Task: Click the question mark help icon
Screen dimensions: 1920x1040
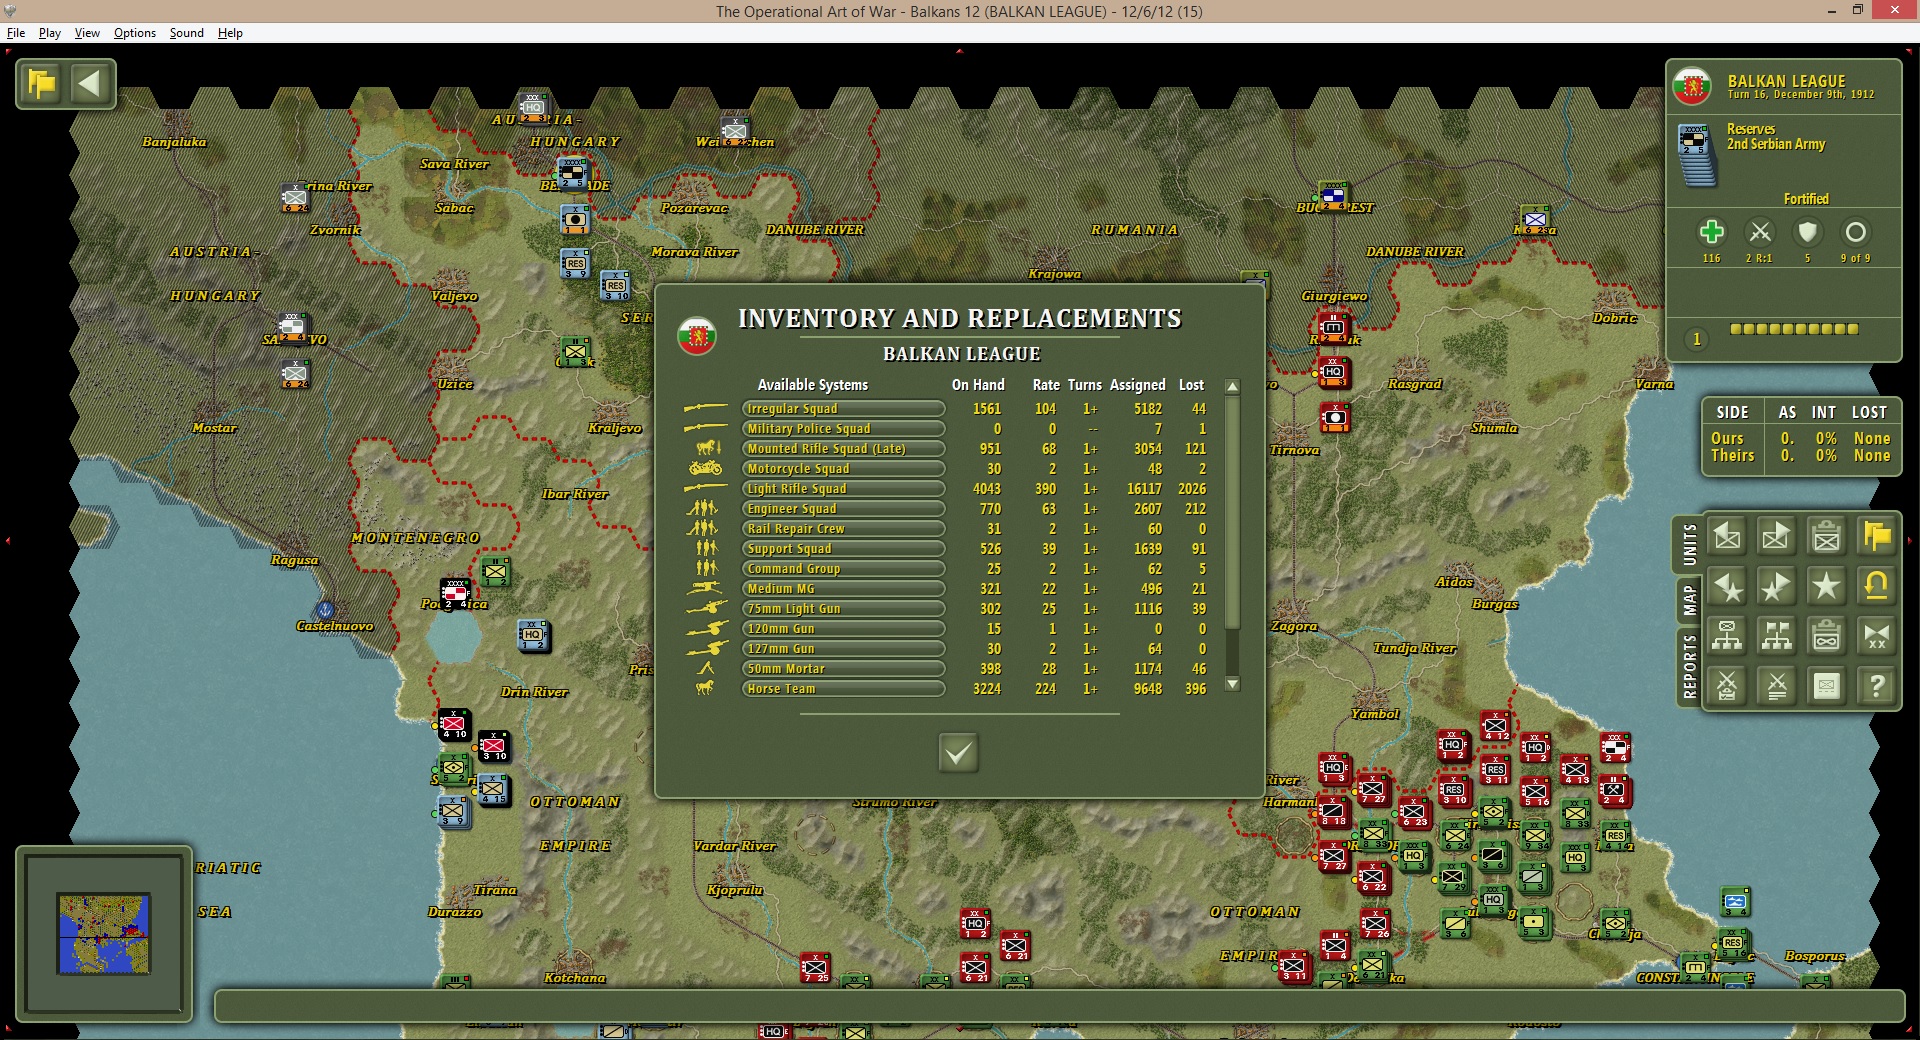Action: [x=1876, y=686]
